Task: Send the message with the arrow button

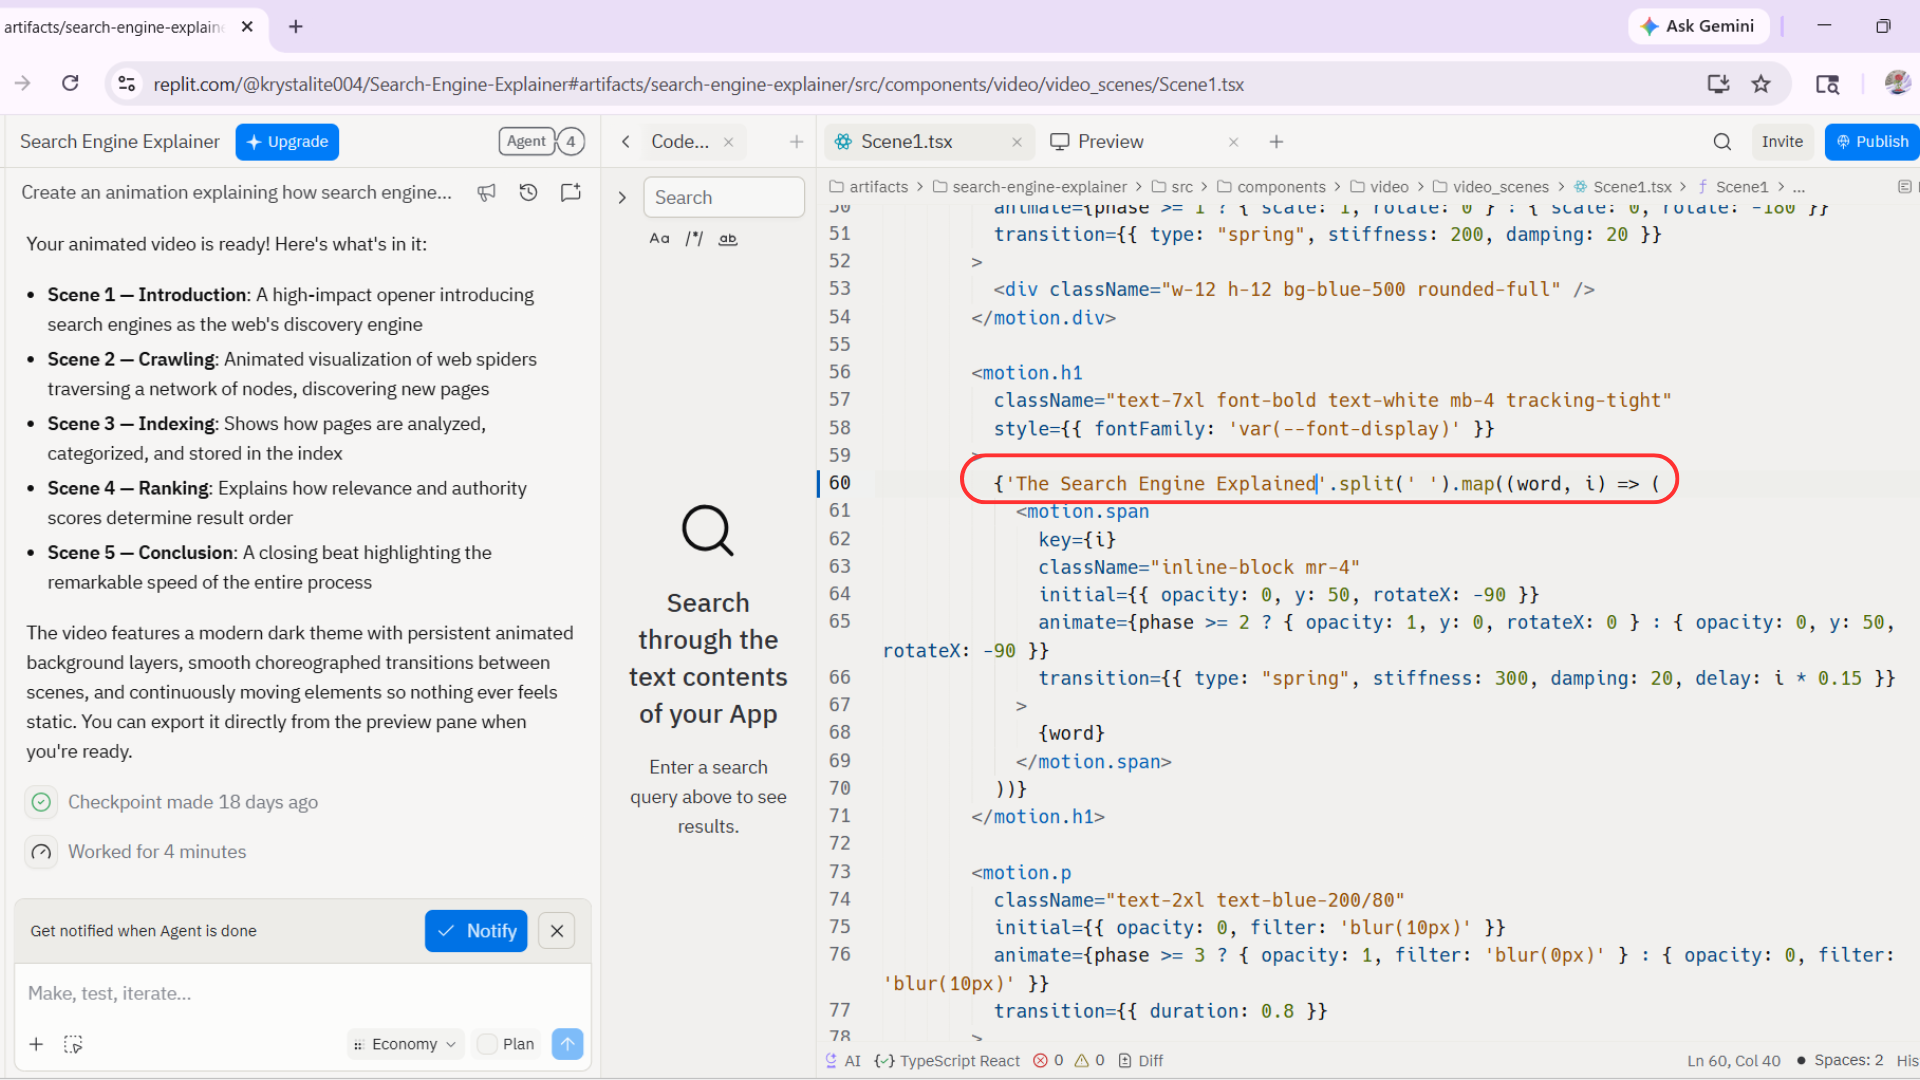Action: pos(567,1044)
